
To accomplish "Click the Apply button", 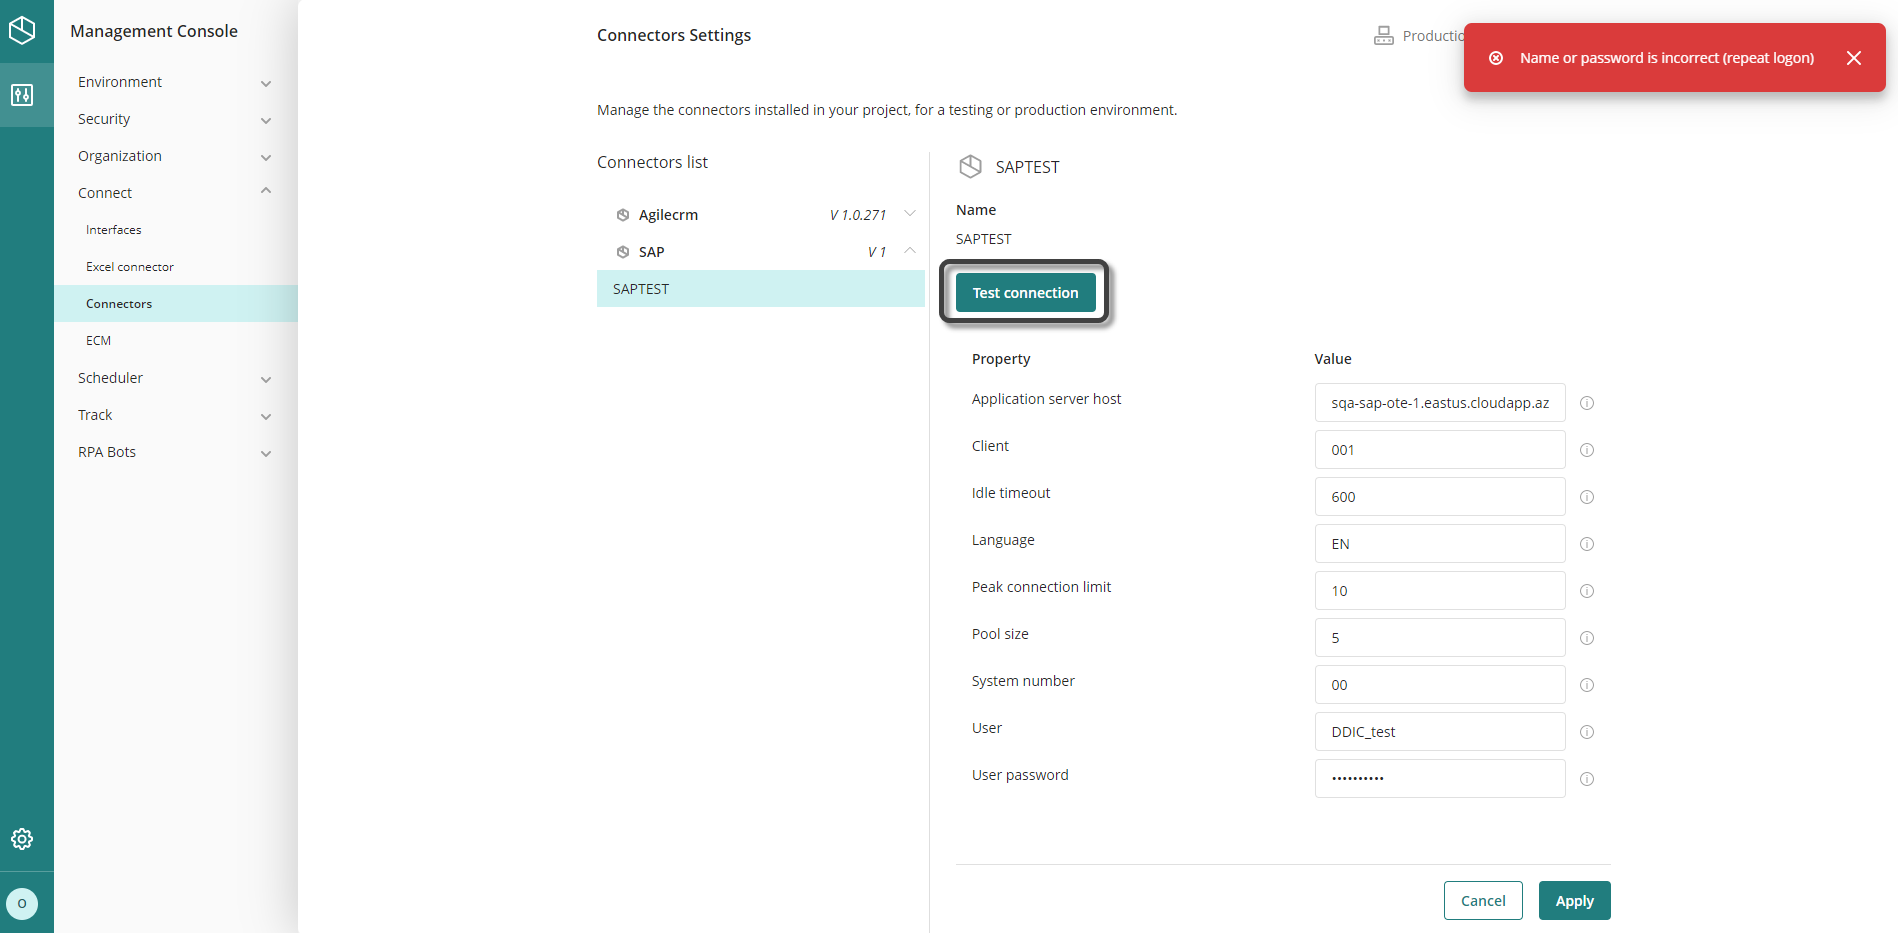I will [1575, 901].
